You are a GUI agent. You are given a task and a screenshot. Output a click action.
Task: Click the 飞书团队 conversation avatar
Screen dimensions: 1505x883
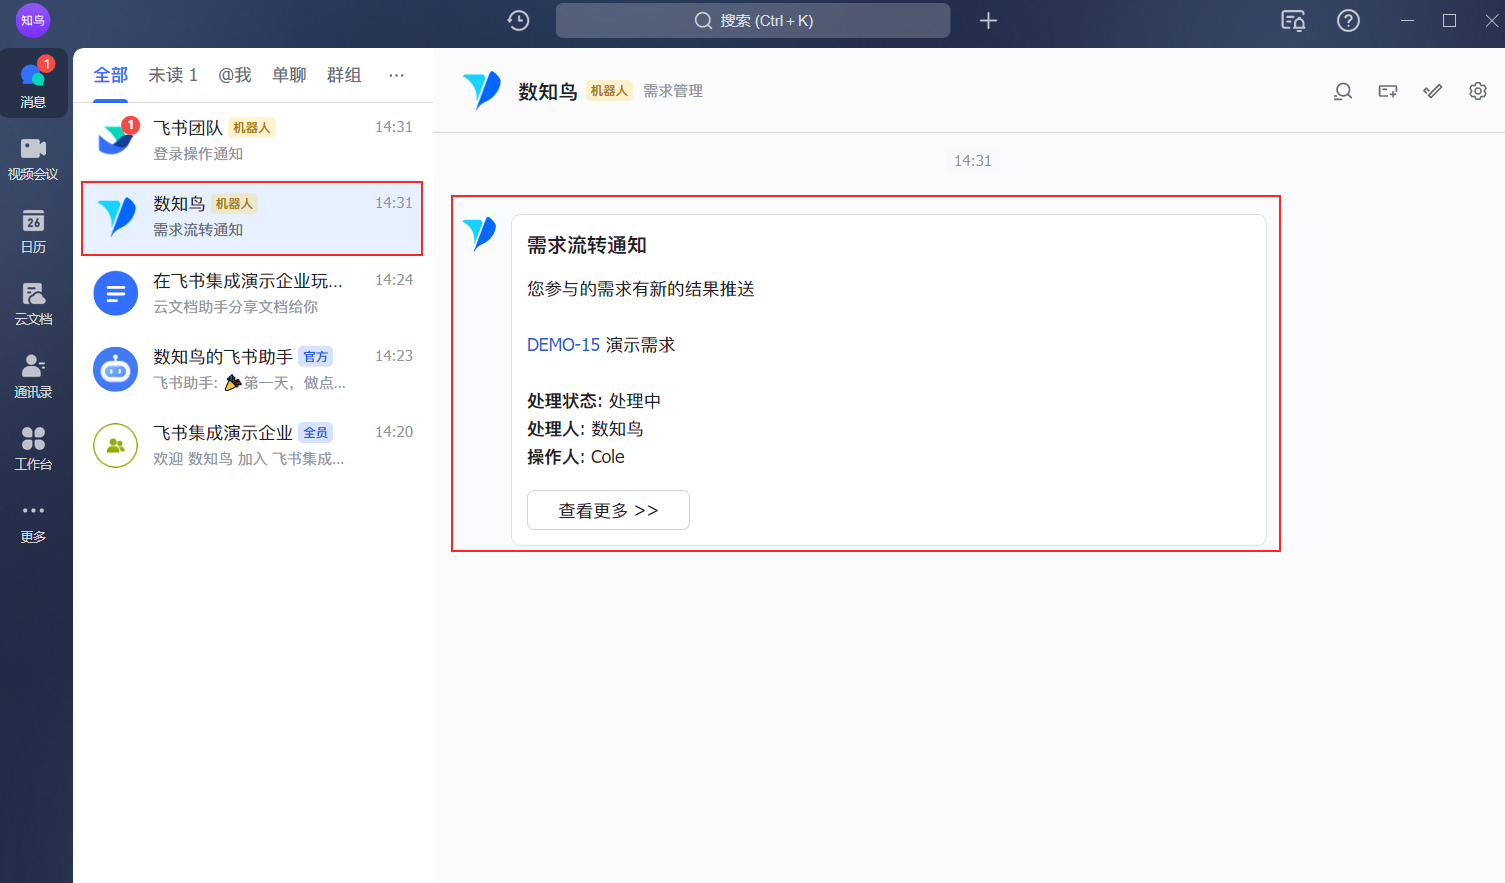coord(116,139)
